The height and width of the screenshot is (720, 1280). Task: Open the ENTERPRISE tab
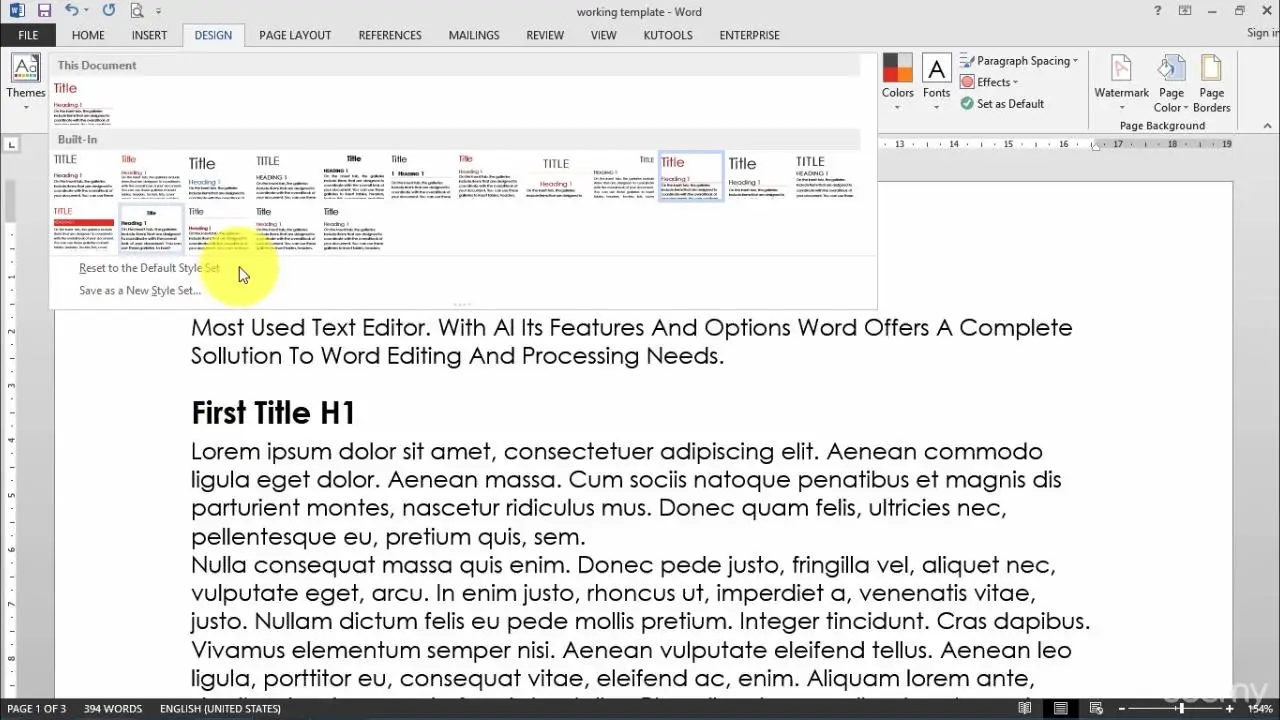coord(749,35)
